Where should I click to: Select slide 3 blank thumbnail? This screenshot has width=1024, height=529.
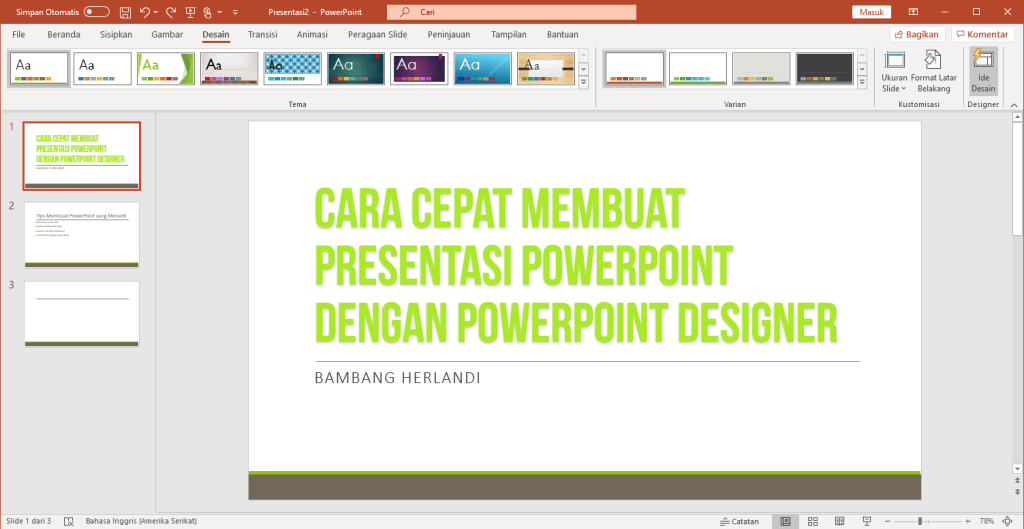point(82,314)
